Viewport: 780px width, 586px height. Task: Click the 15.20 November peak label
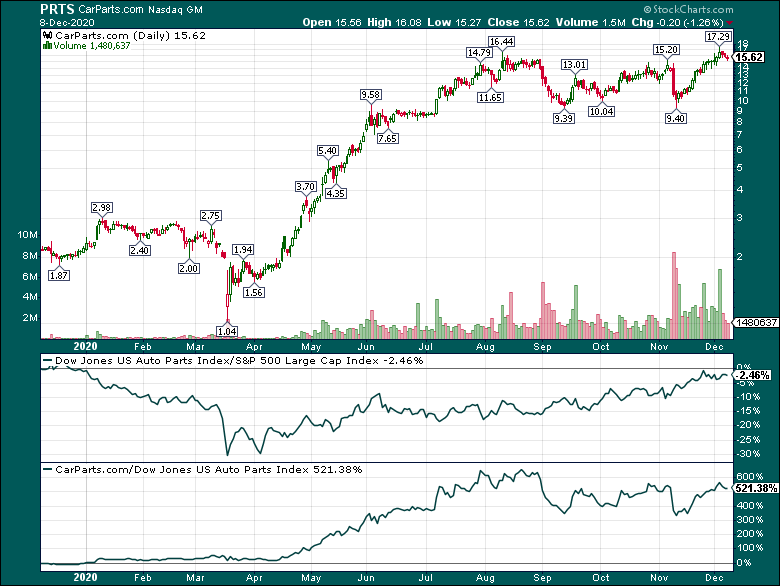pyautogui.click(x=666, y=50)
